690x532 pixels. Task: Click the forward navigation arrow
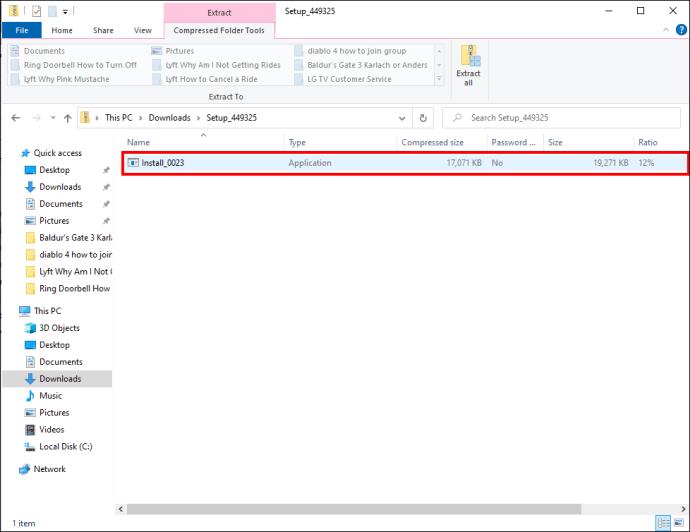point(37,118)
